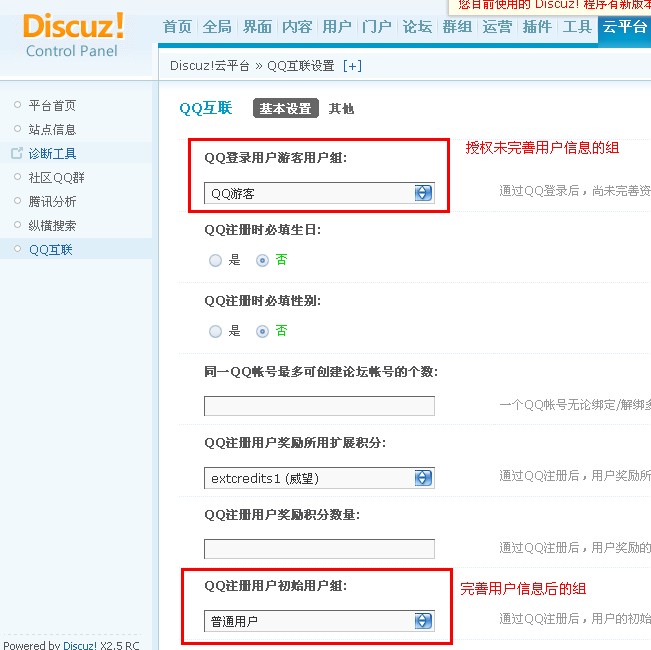This screenshot has height=650, width=651.
Task: Open the 全局 top menu
Action: (x=217, y=27)
